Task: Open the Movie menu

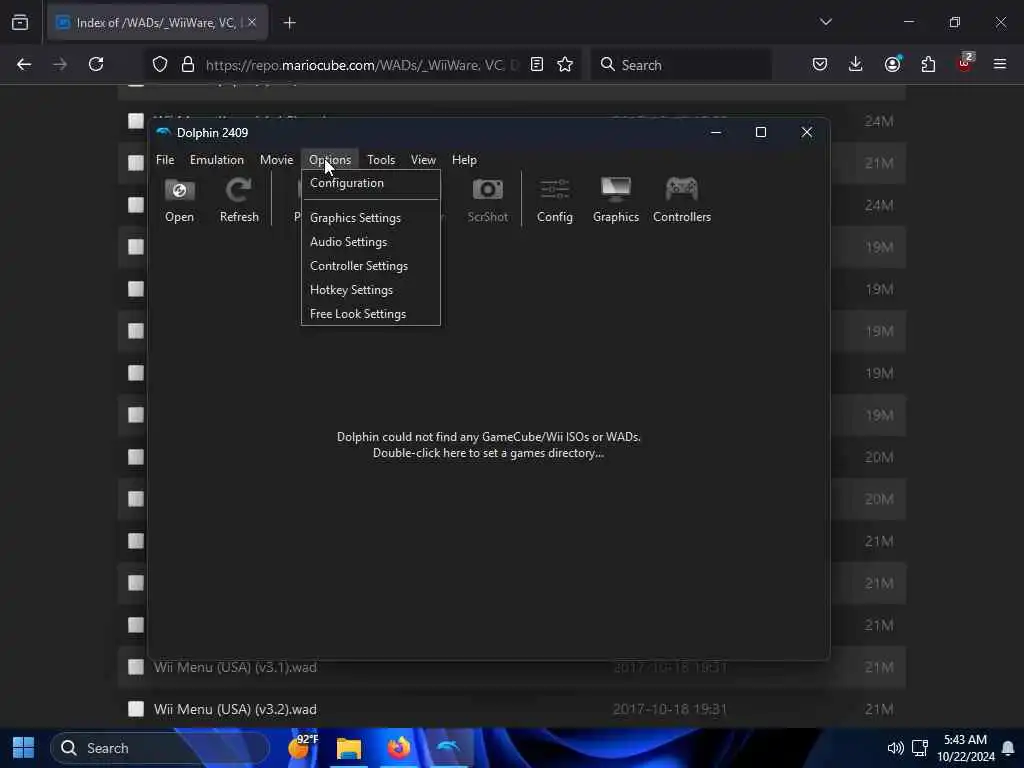Action: 276,160
